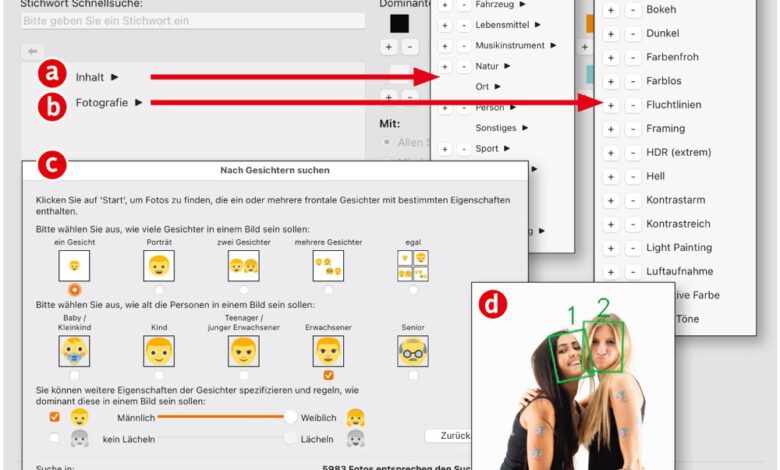780x470 pixels.
Task: Click the Kind age icon
Action: tap(159, 351)
